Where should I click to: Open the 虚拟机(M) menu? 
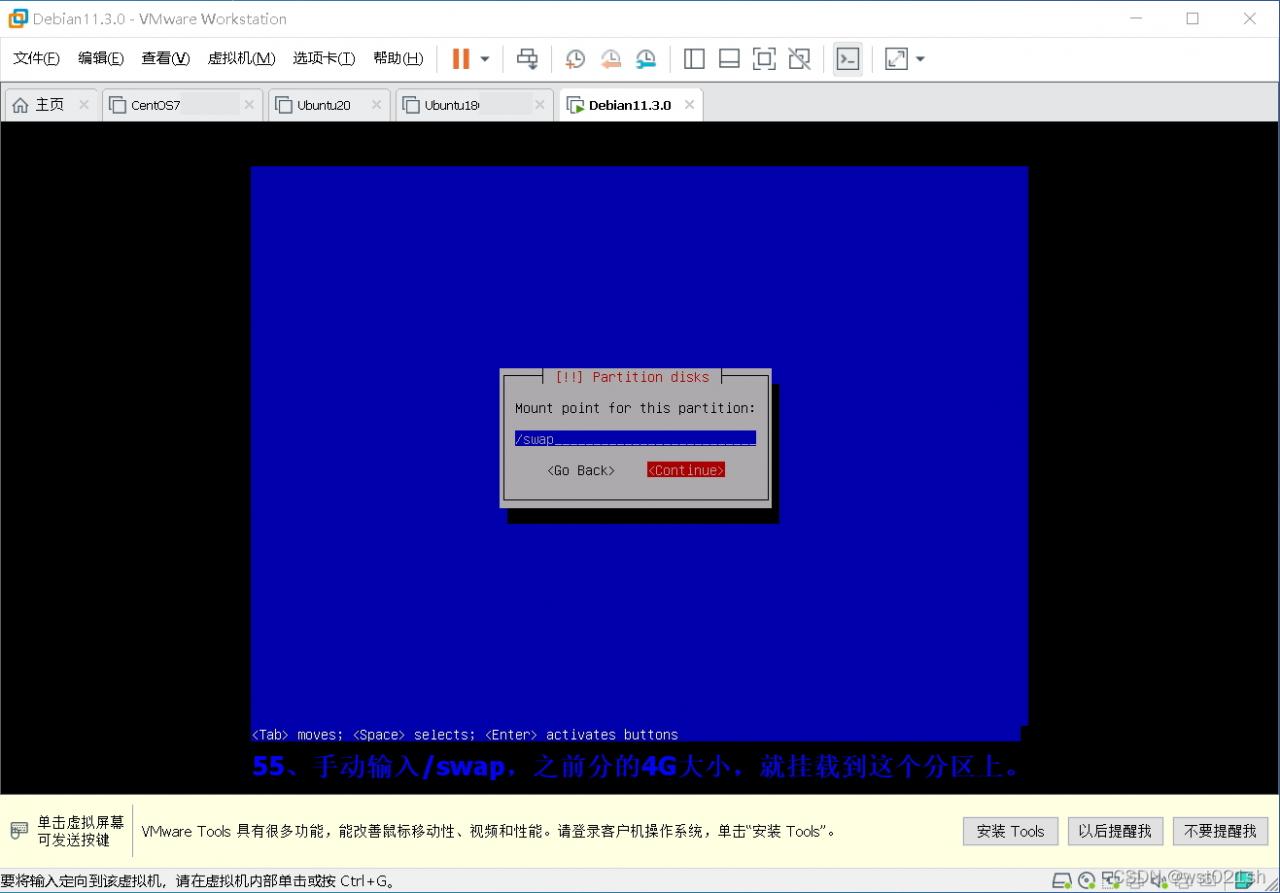(241, 58)
